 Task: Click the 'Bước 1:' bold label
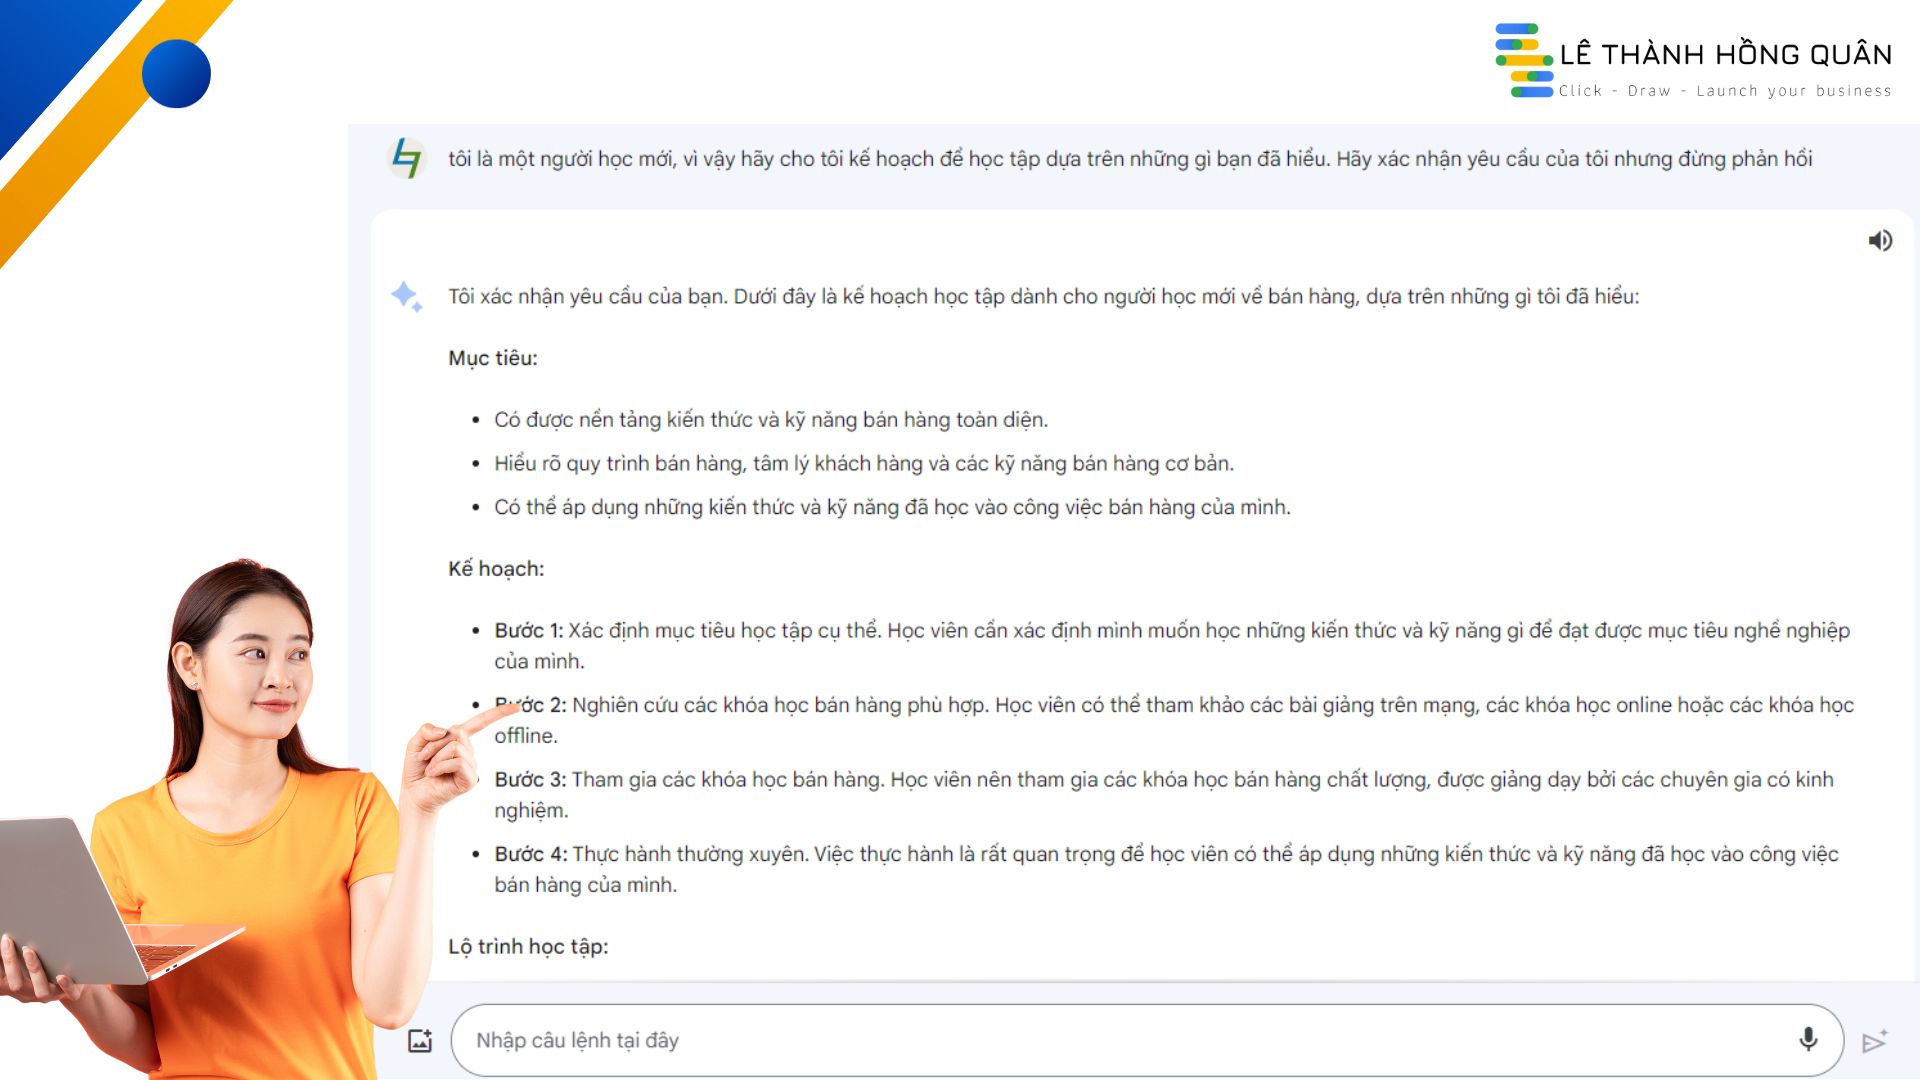(529, 631)
